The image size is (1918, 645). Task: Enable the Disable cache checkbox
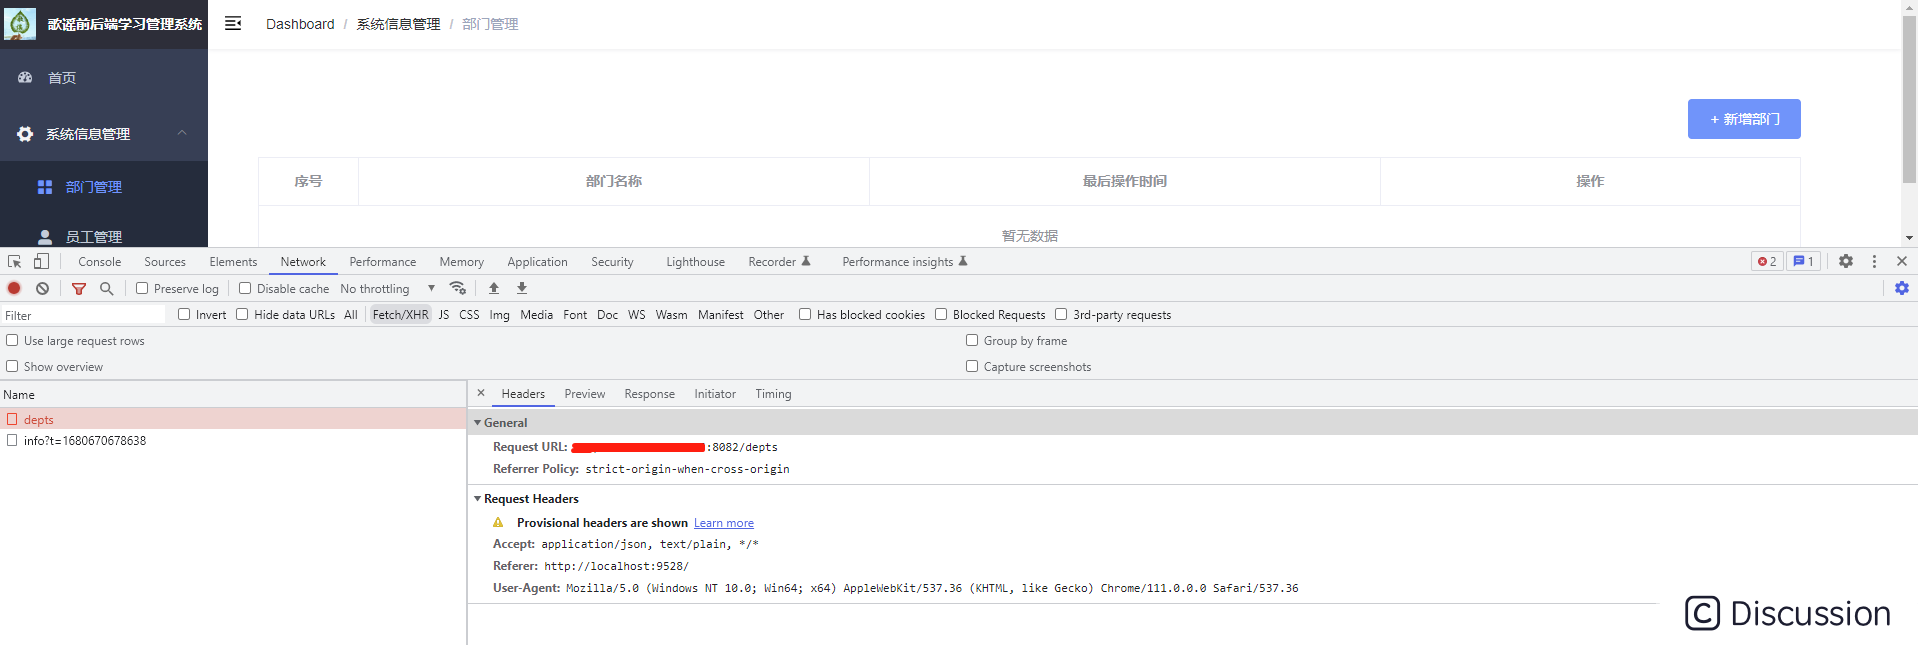tap(245, 288)
